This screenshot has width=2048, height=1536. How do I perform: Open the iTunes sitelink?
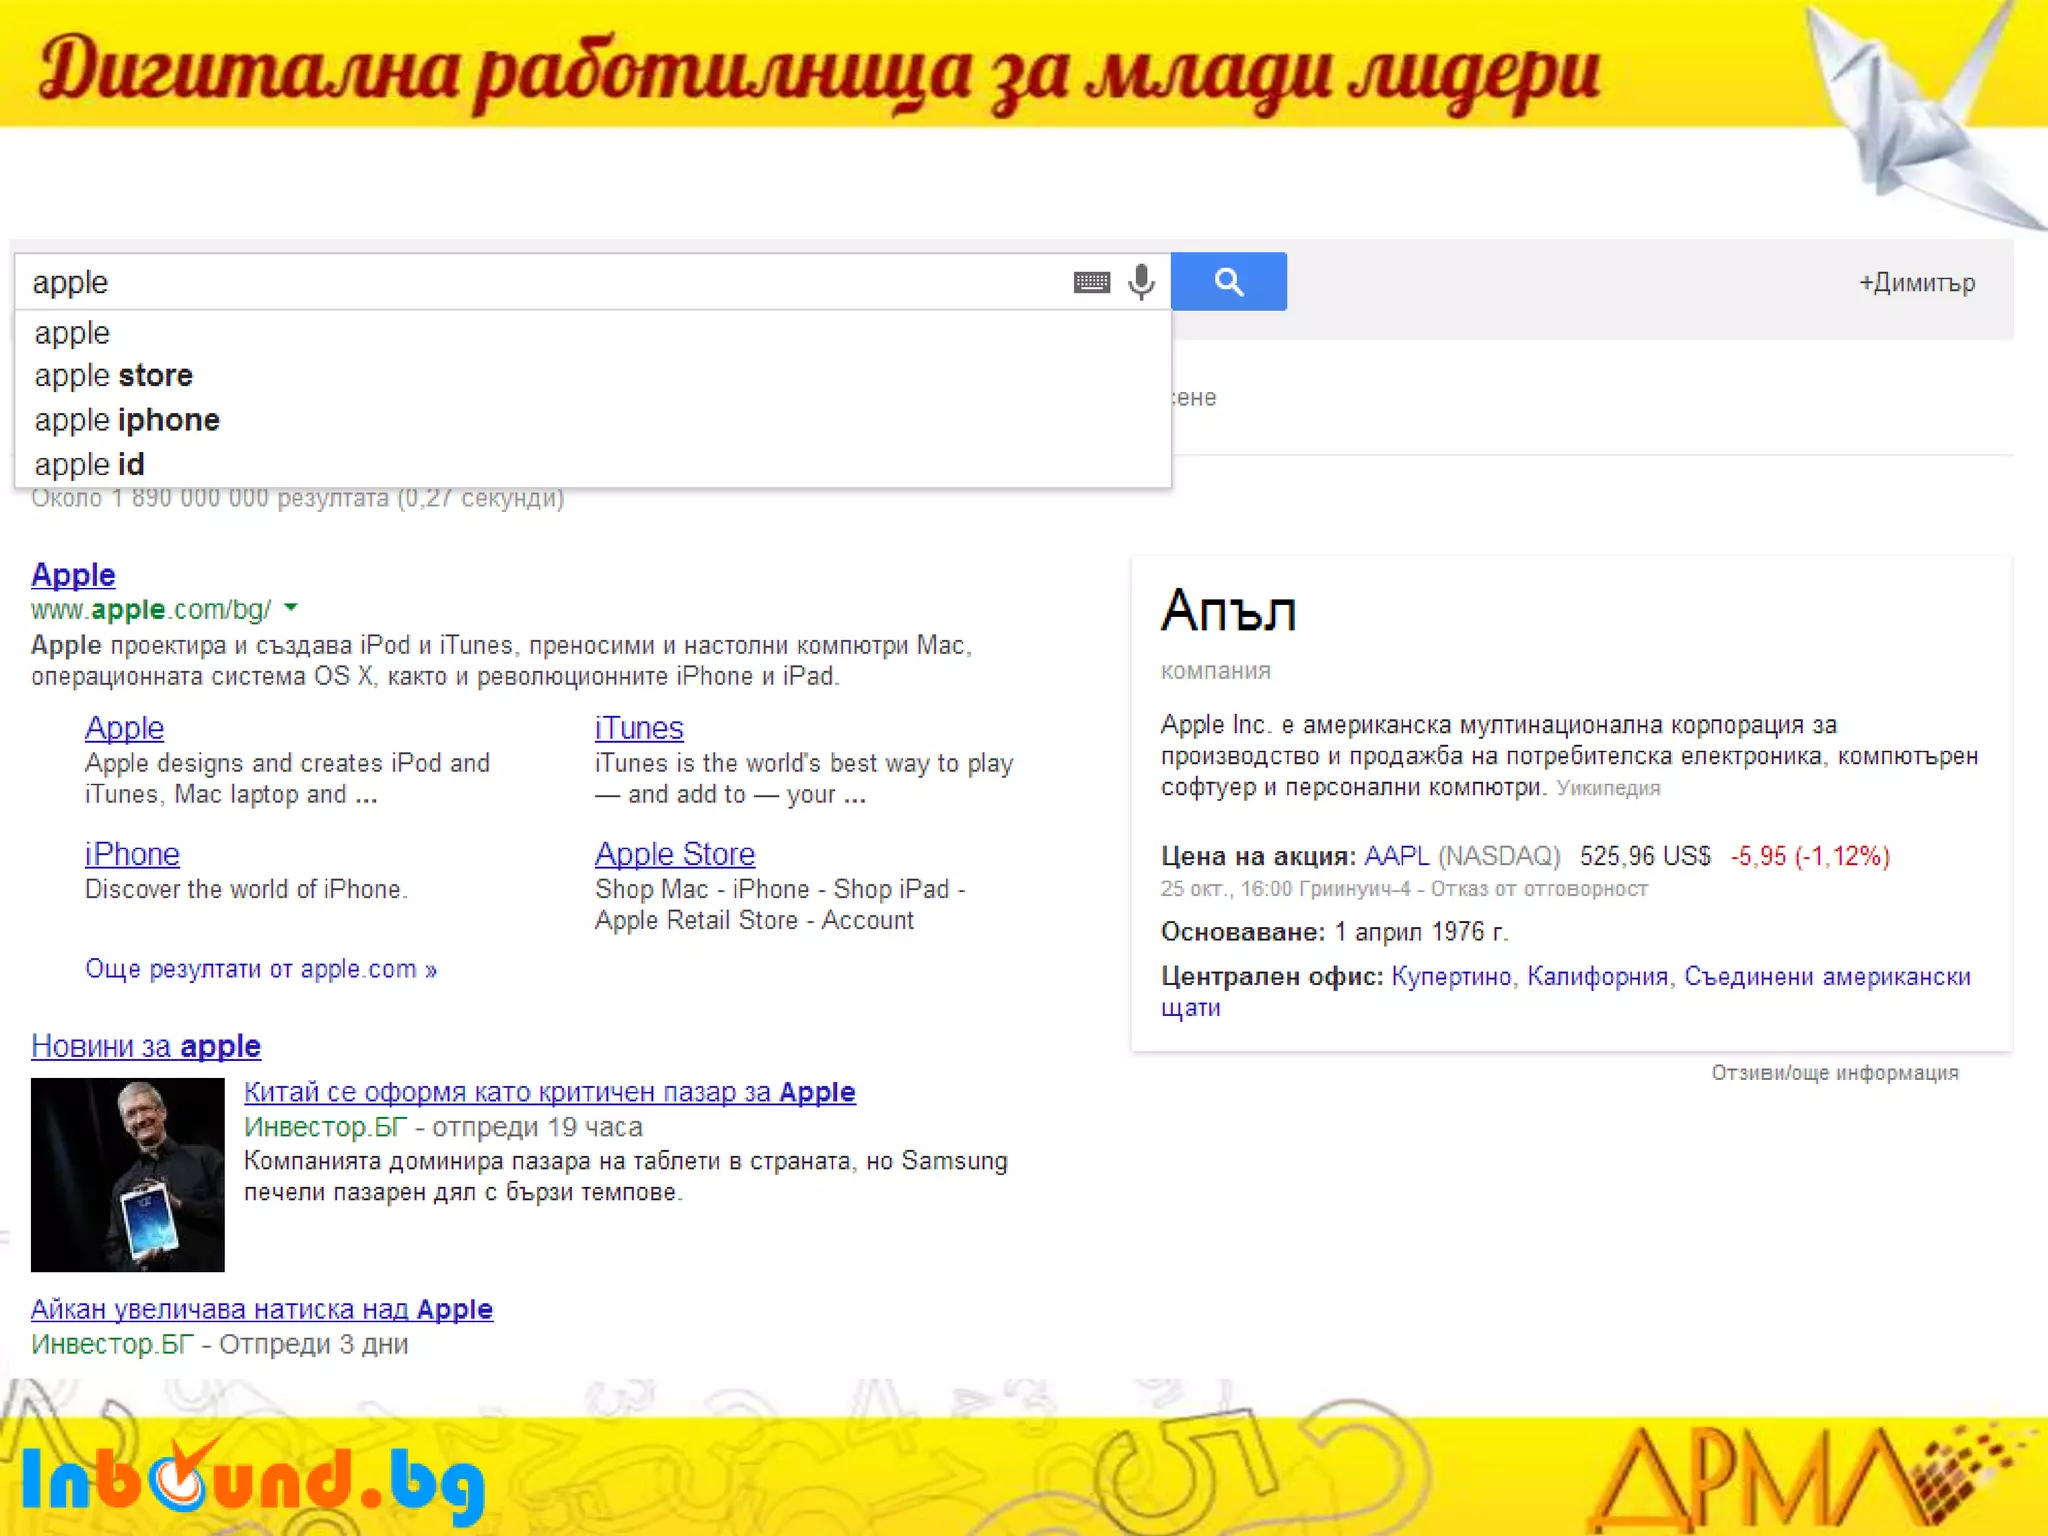point(638,728)
